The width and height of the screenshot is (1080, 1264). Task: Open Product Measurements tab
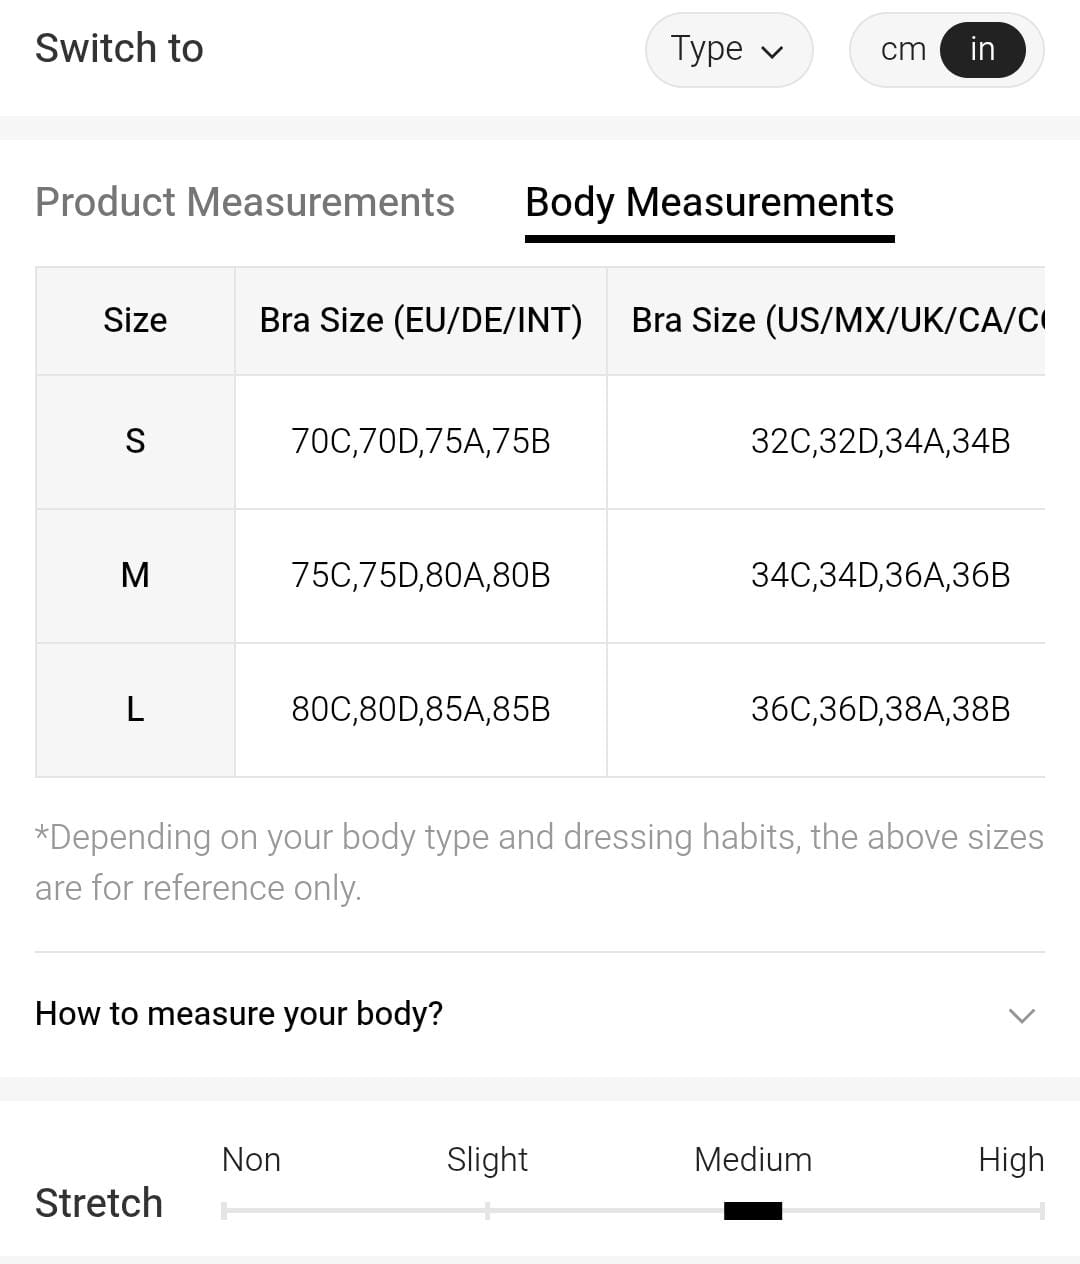point(245,202)
